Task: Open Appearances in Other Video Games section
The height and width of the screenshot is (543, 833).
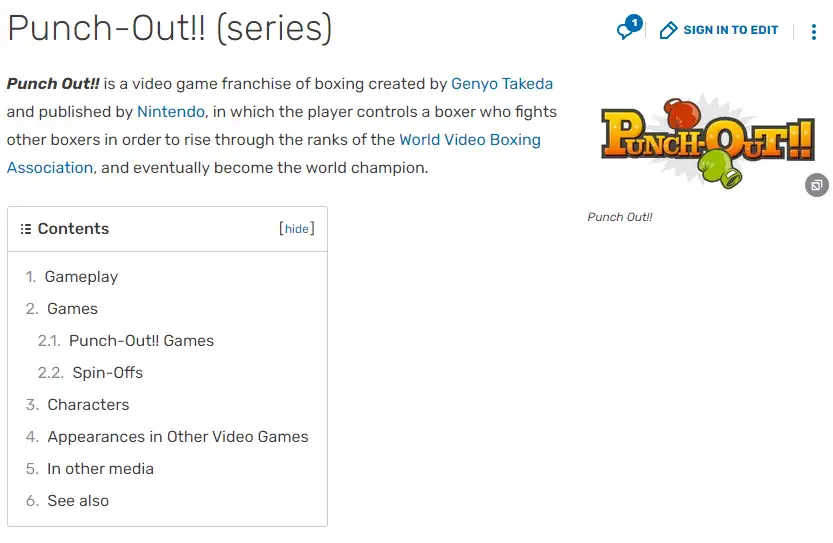Action: (x=178, y=437)
